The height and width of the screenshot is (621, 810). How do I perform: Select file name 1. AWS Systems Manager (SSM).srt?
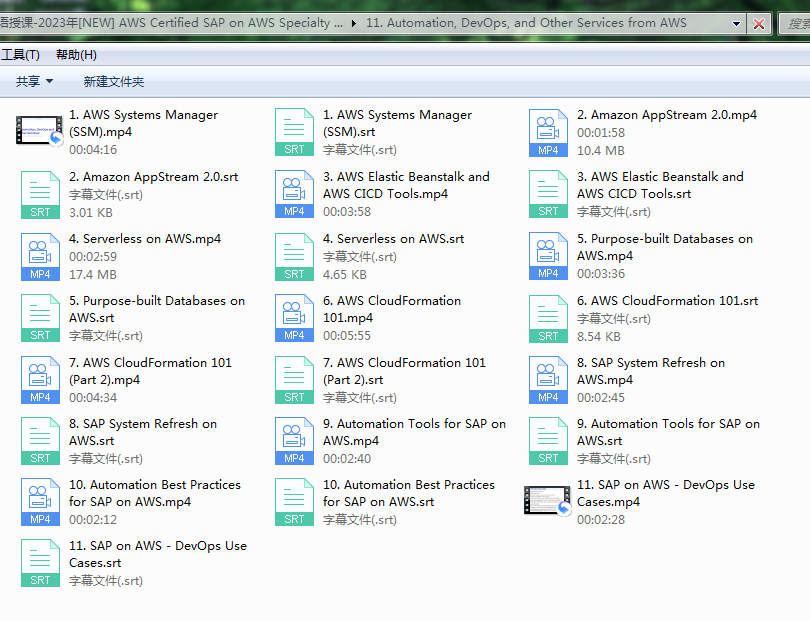point(397,123)
